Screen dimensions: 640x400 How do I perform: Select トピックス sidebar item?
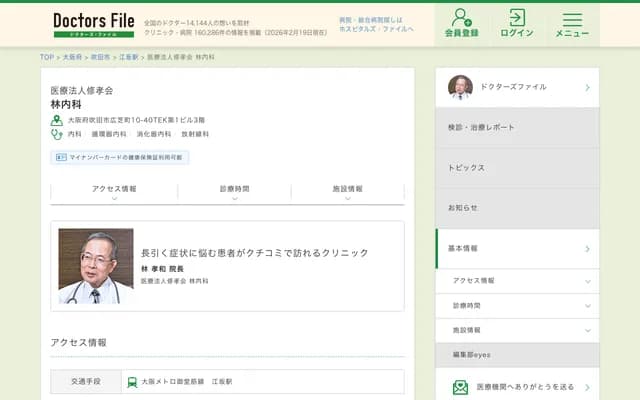point(518,168)
